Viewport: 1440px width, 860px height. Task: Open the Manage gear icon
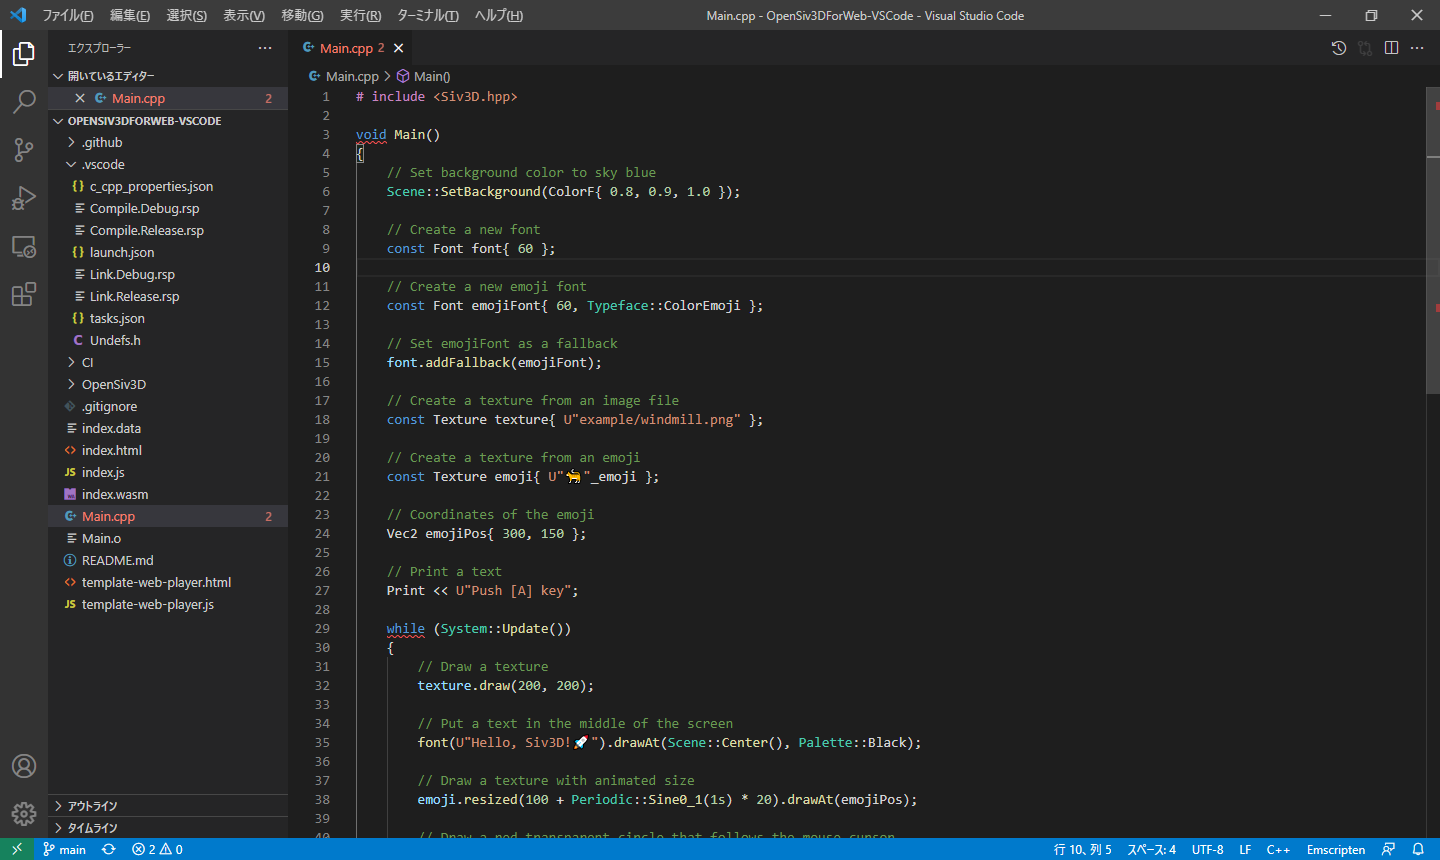tap(24, 814)
